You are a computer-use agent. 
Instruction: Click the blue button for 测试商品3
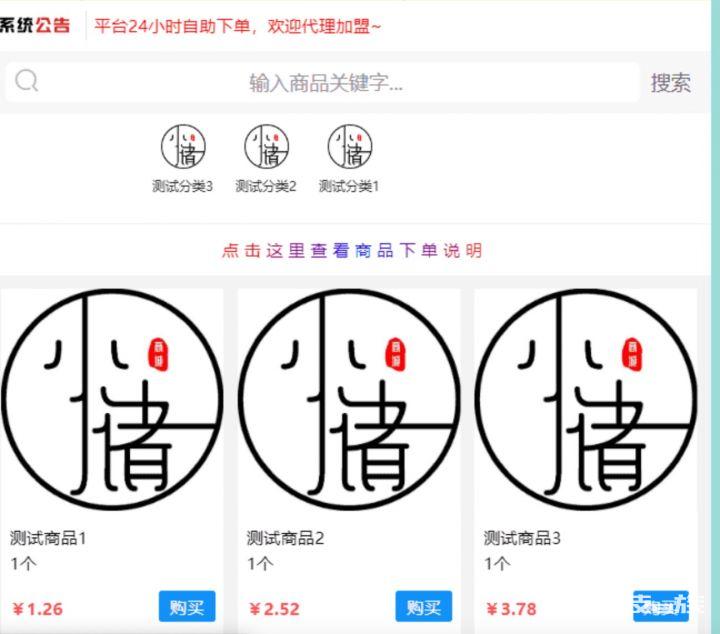[x=661, y=606]
